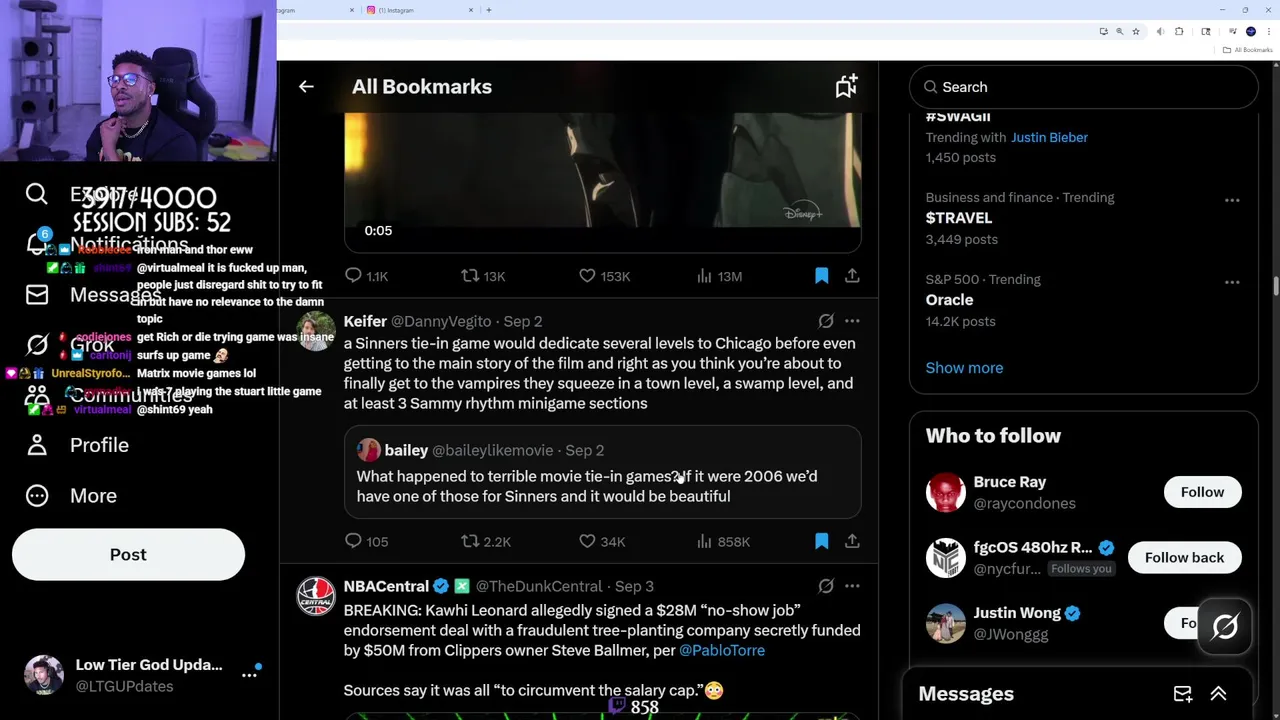1280x720 pixels.
Task: Open a new browser tab
Action: (x=489, y=10)
